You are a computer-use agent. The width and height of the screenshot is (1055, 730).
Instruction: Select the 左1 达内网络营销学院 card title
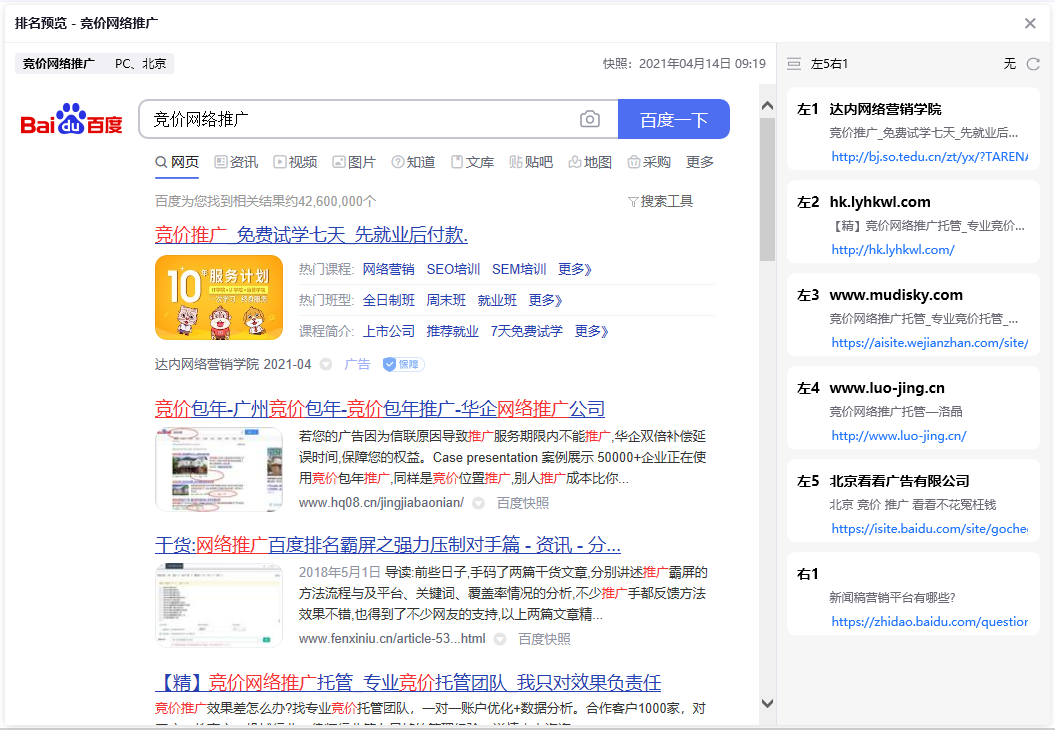[885, 109]
